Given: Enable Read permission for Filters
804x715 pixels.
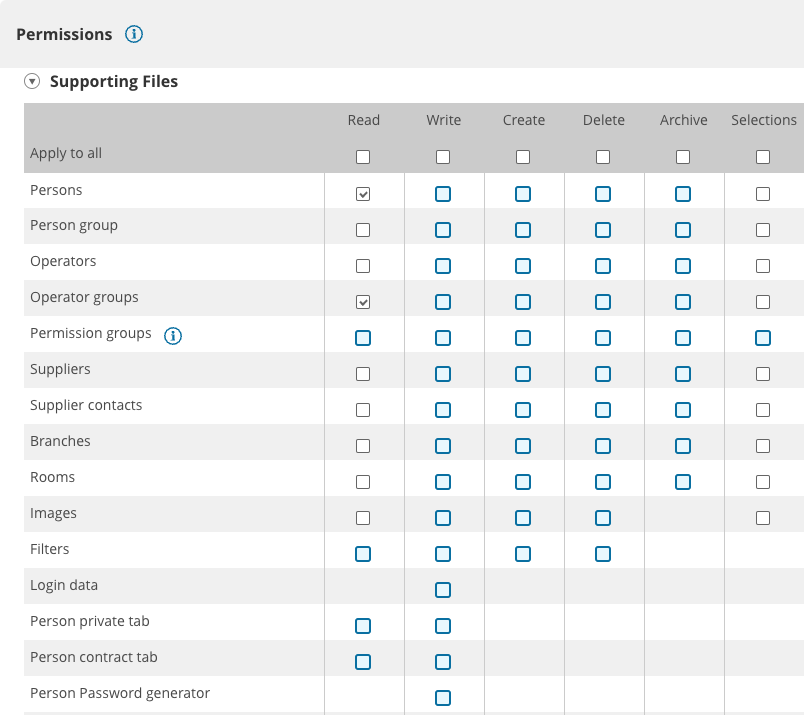Looking at the screenshot, I should coord(363,553).
